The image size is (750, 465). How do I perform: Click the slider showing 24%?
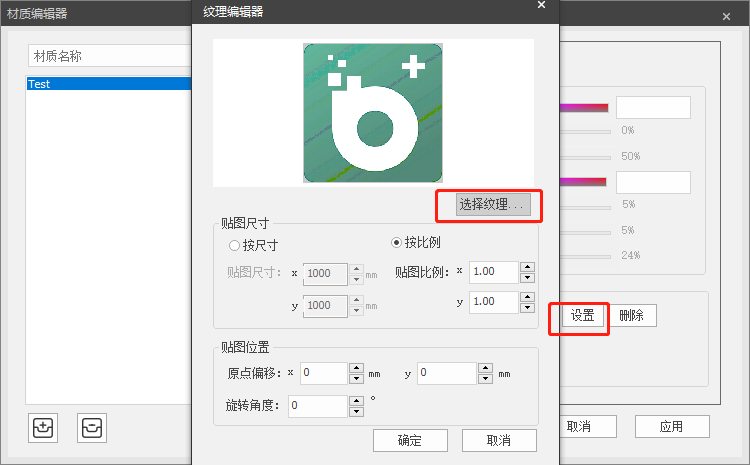point(585,256)
